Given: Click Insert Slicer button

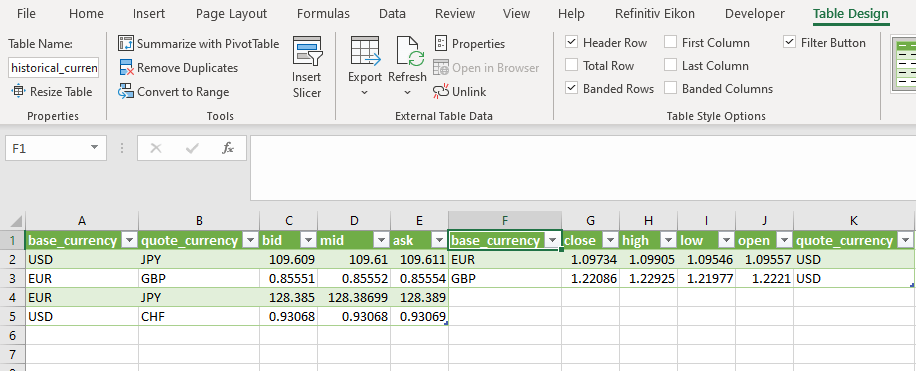Looking at the screenshot, I should 307,68.
